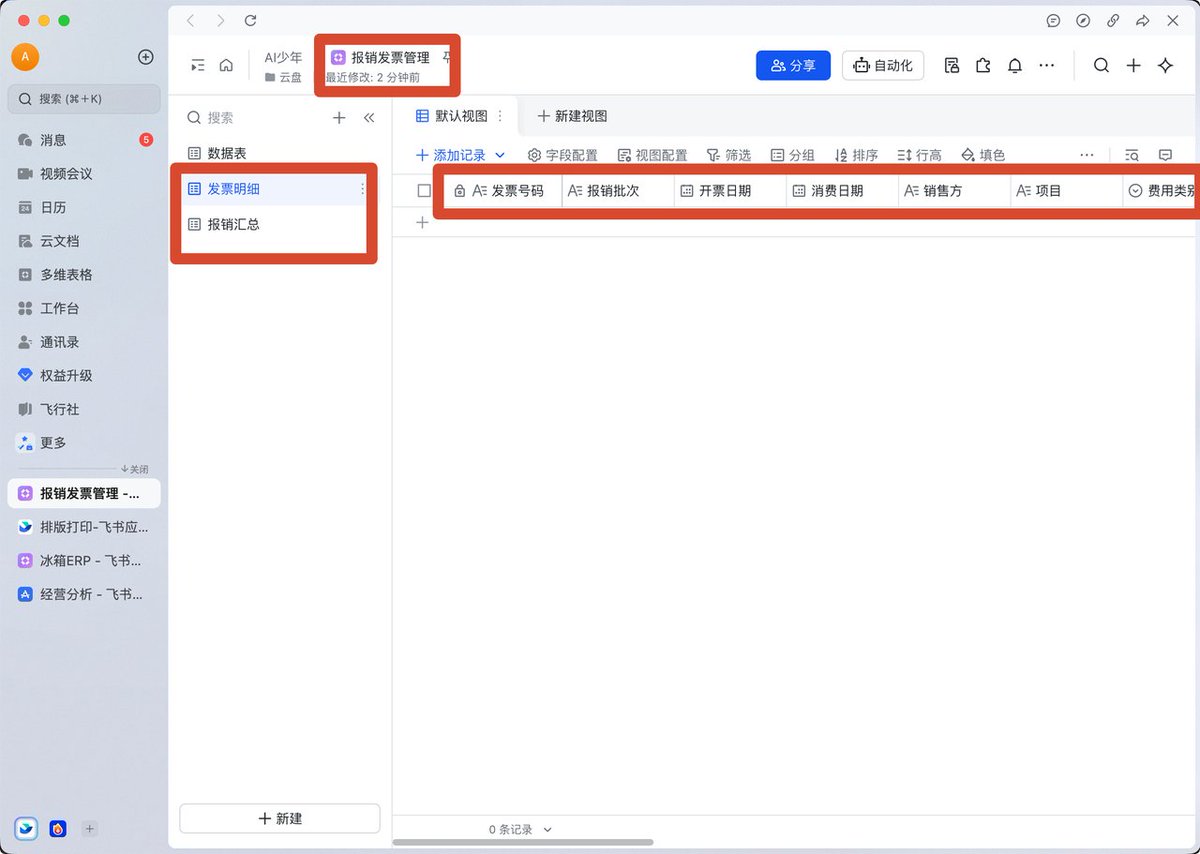Click the blue 分享 share button
This screenshot has height=854, width=1200.
[793, 66]
